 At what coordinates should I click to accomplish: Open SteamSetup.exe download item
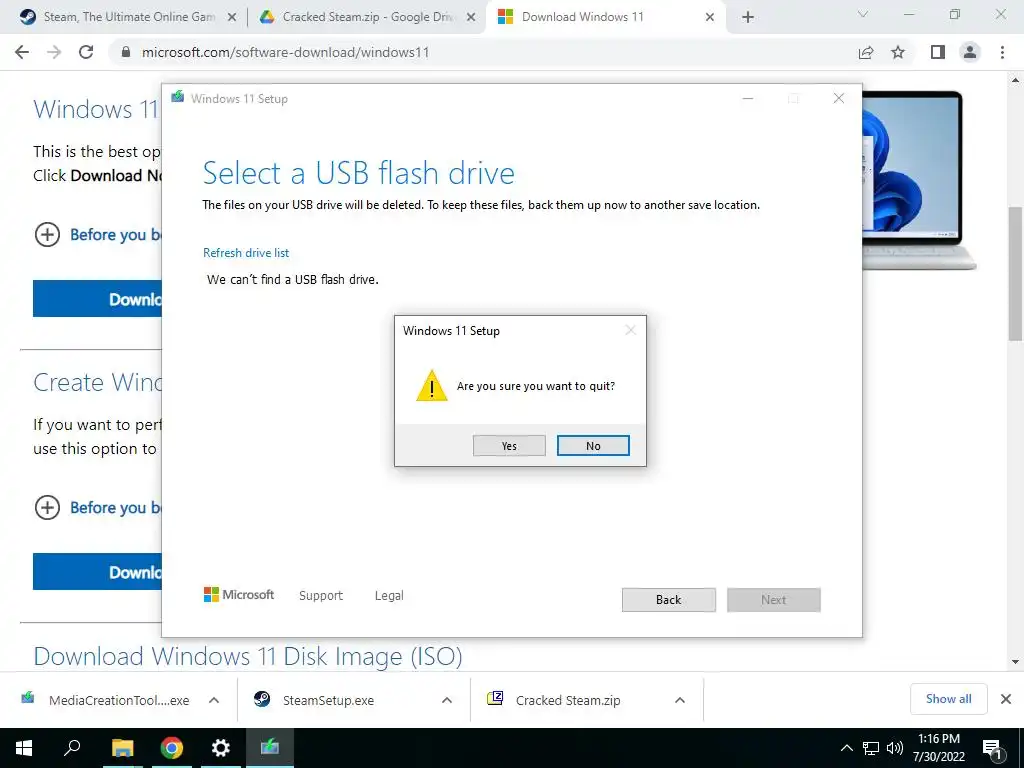pyautogui.click(x=315, y=700)
